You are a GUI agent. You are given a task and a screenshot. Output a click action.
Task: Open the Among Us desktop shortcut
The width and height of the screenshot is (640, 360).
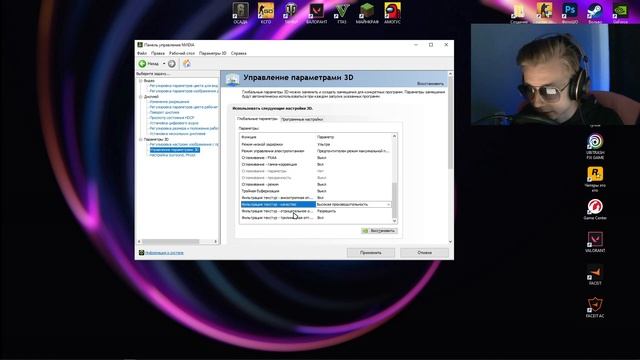point(392,13)
